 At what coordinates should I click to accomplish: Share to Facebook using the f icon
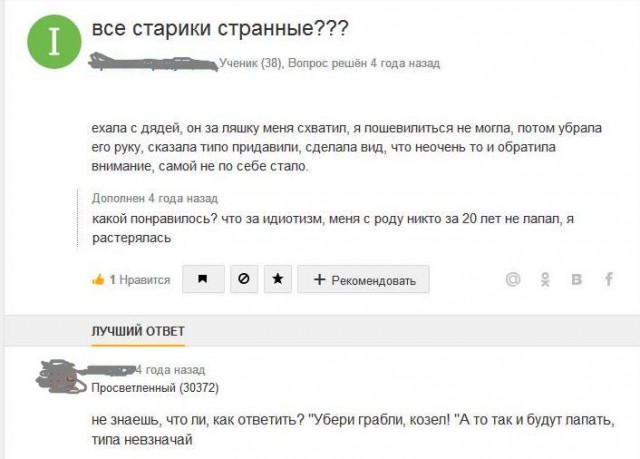click(x=608, y=280)
